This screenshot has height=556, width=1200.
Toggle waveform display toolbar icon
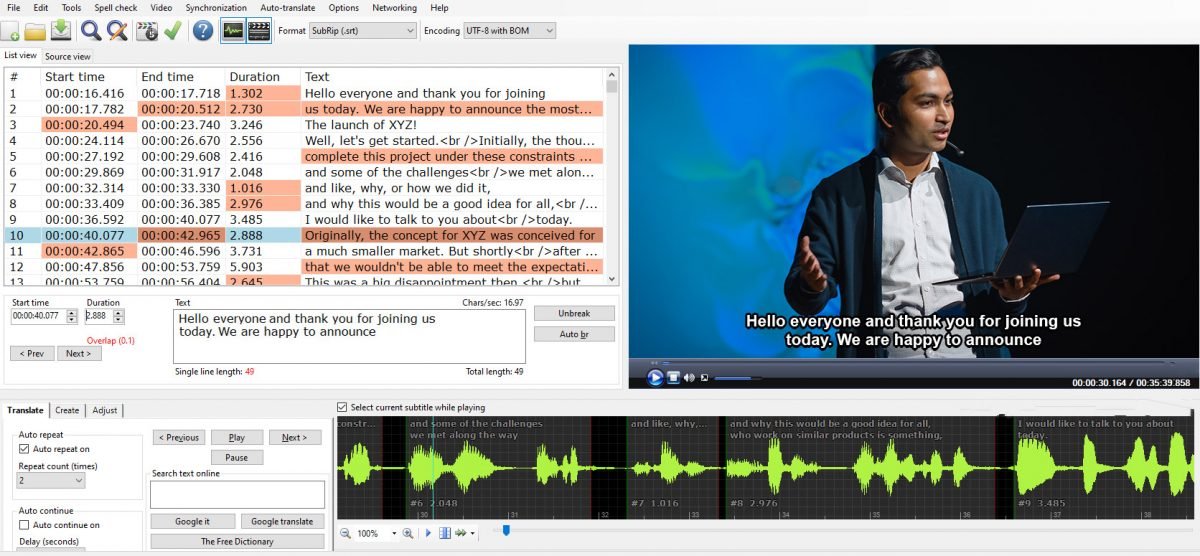233,31
